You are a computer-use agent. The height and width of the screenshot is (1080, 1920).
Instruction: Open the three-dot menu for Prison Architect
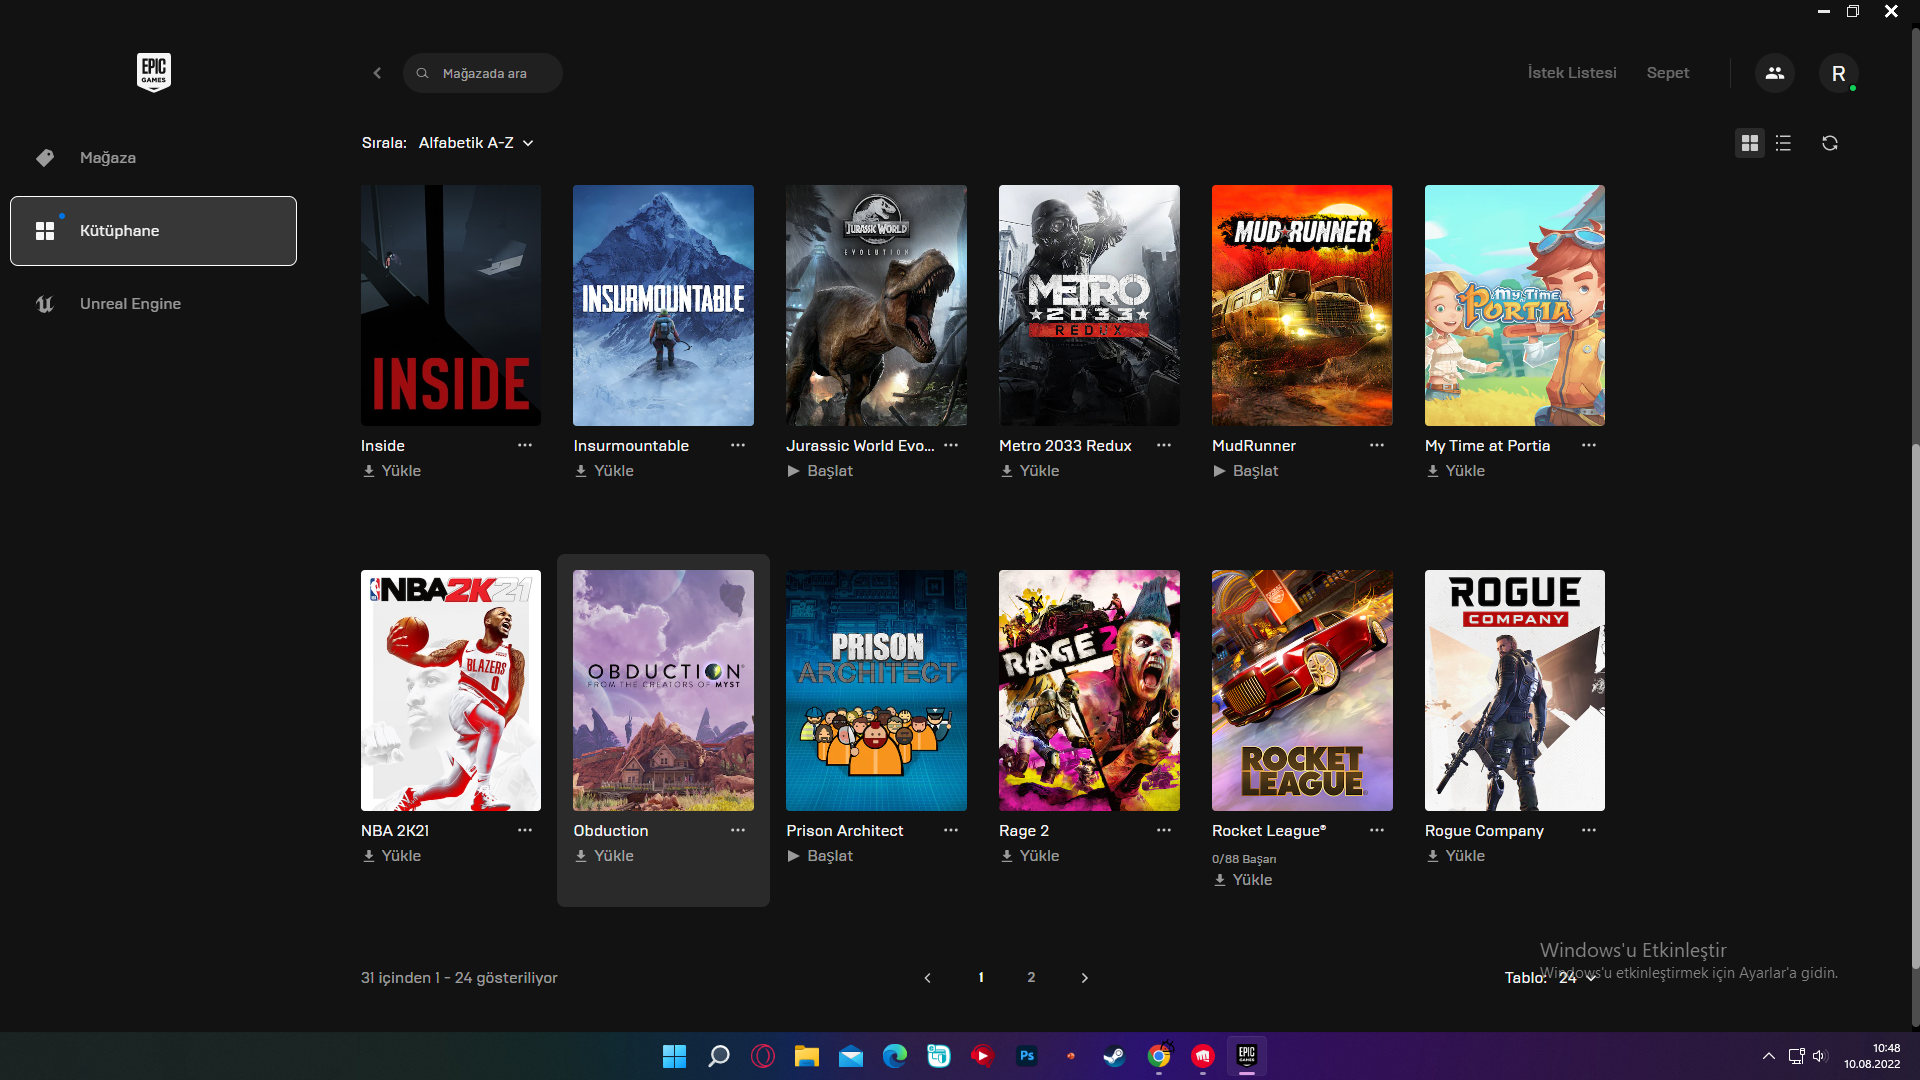point(950,830)
